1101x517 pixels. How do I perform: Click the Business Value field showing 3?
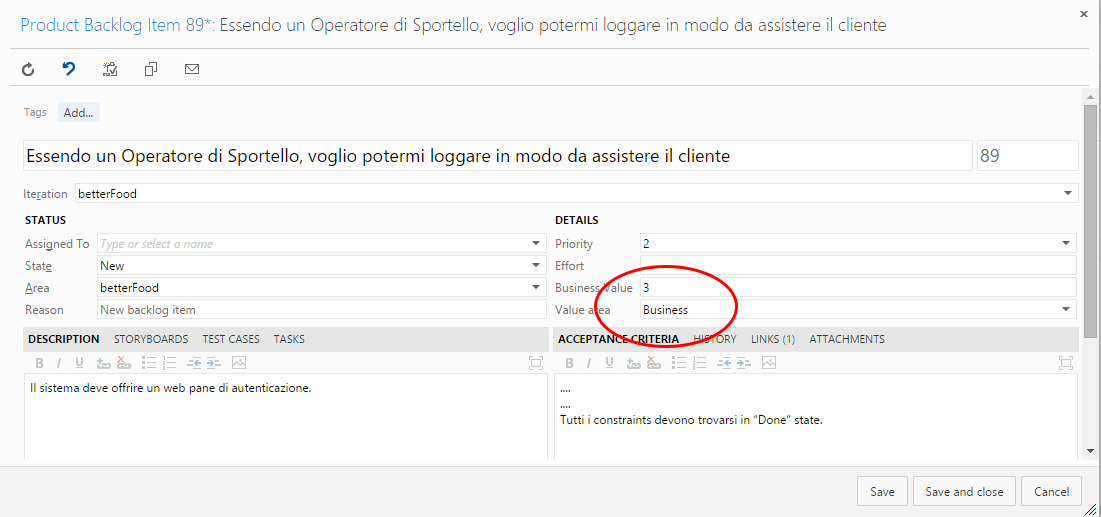point(858,287)
